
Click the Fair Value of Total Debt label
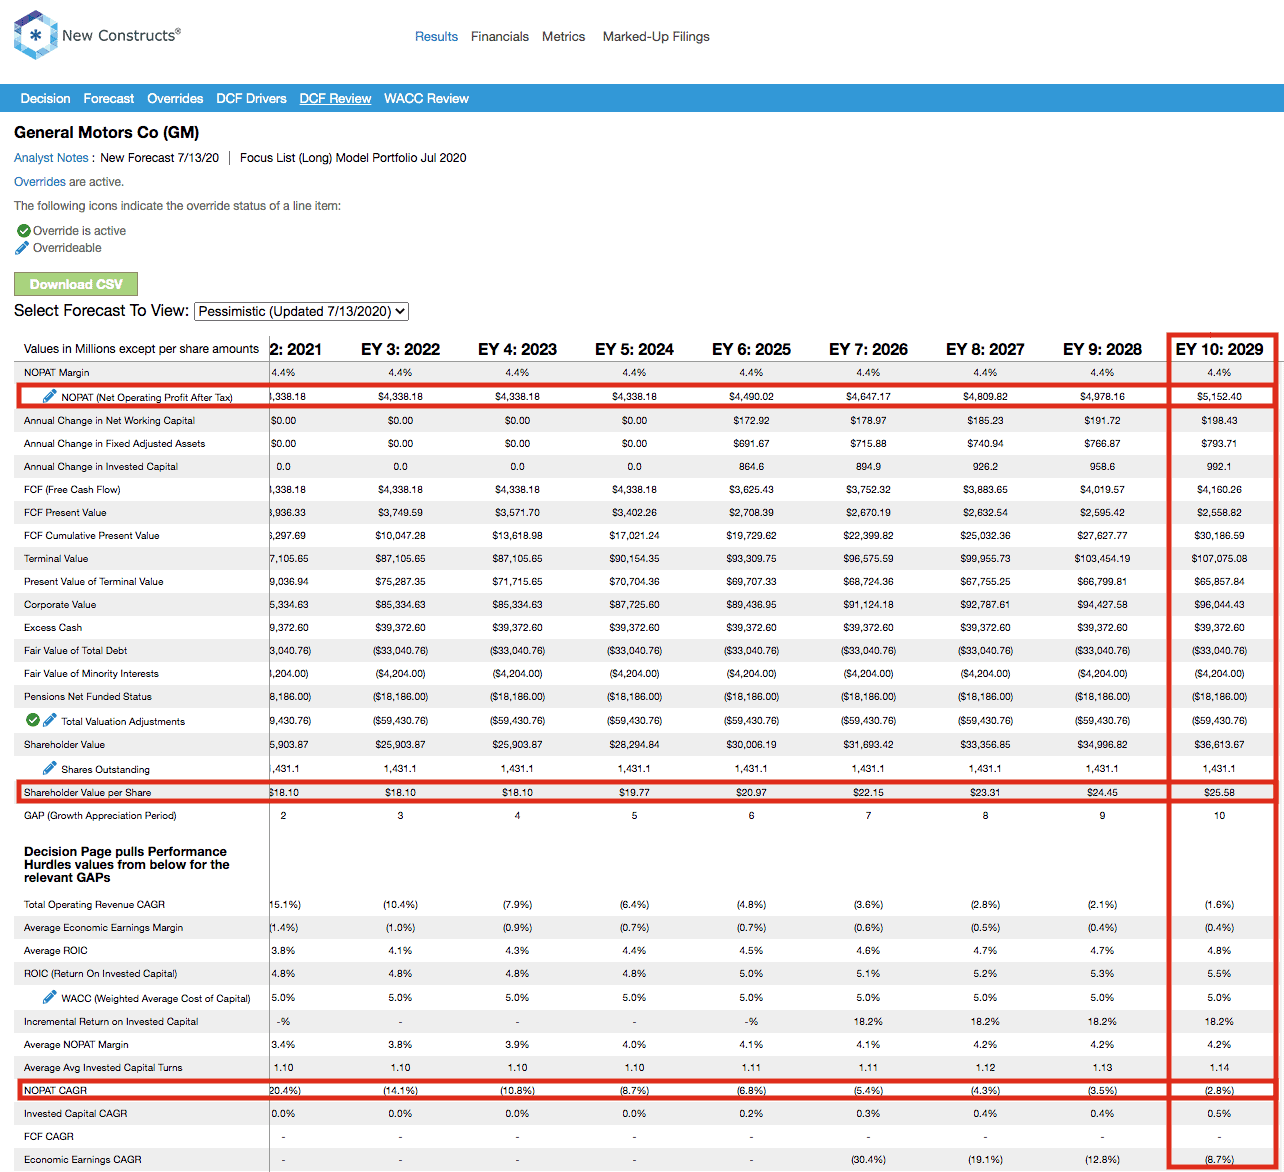(x=76, y=650)
